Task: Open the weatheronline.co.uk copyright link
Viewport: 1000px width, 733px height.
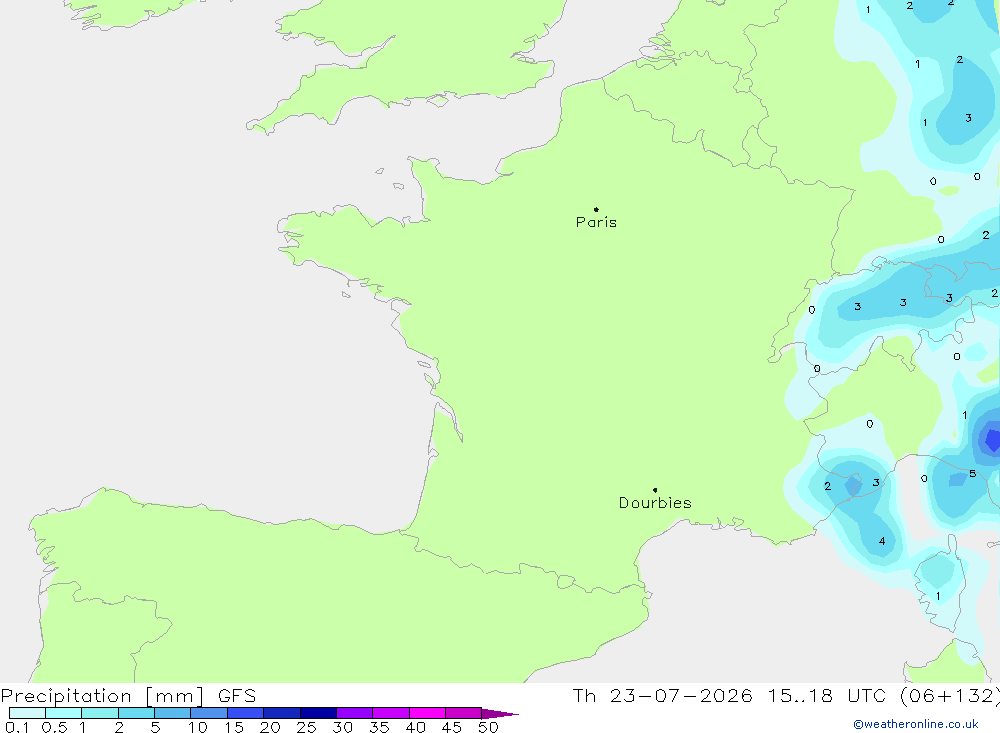Action: 916,724
